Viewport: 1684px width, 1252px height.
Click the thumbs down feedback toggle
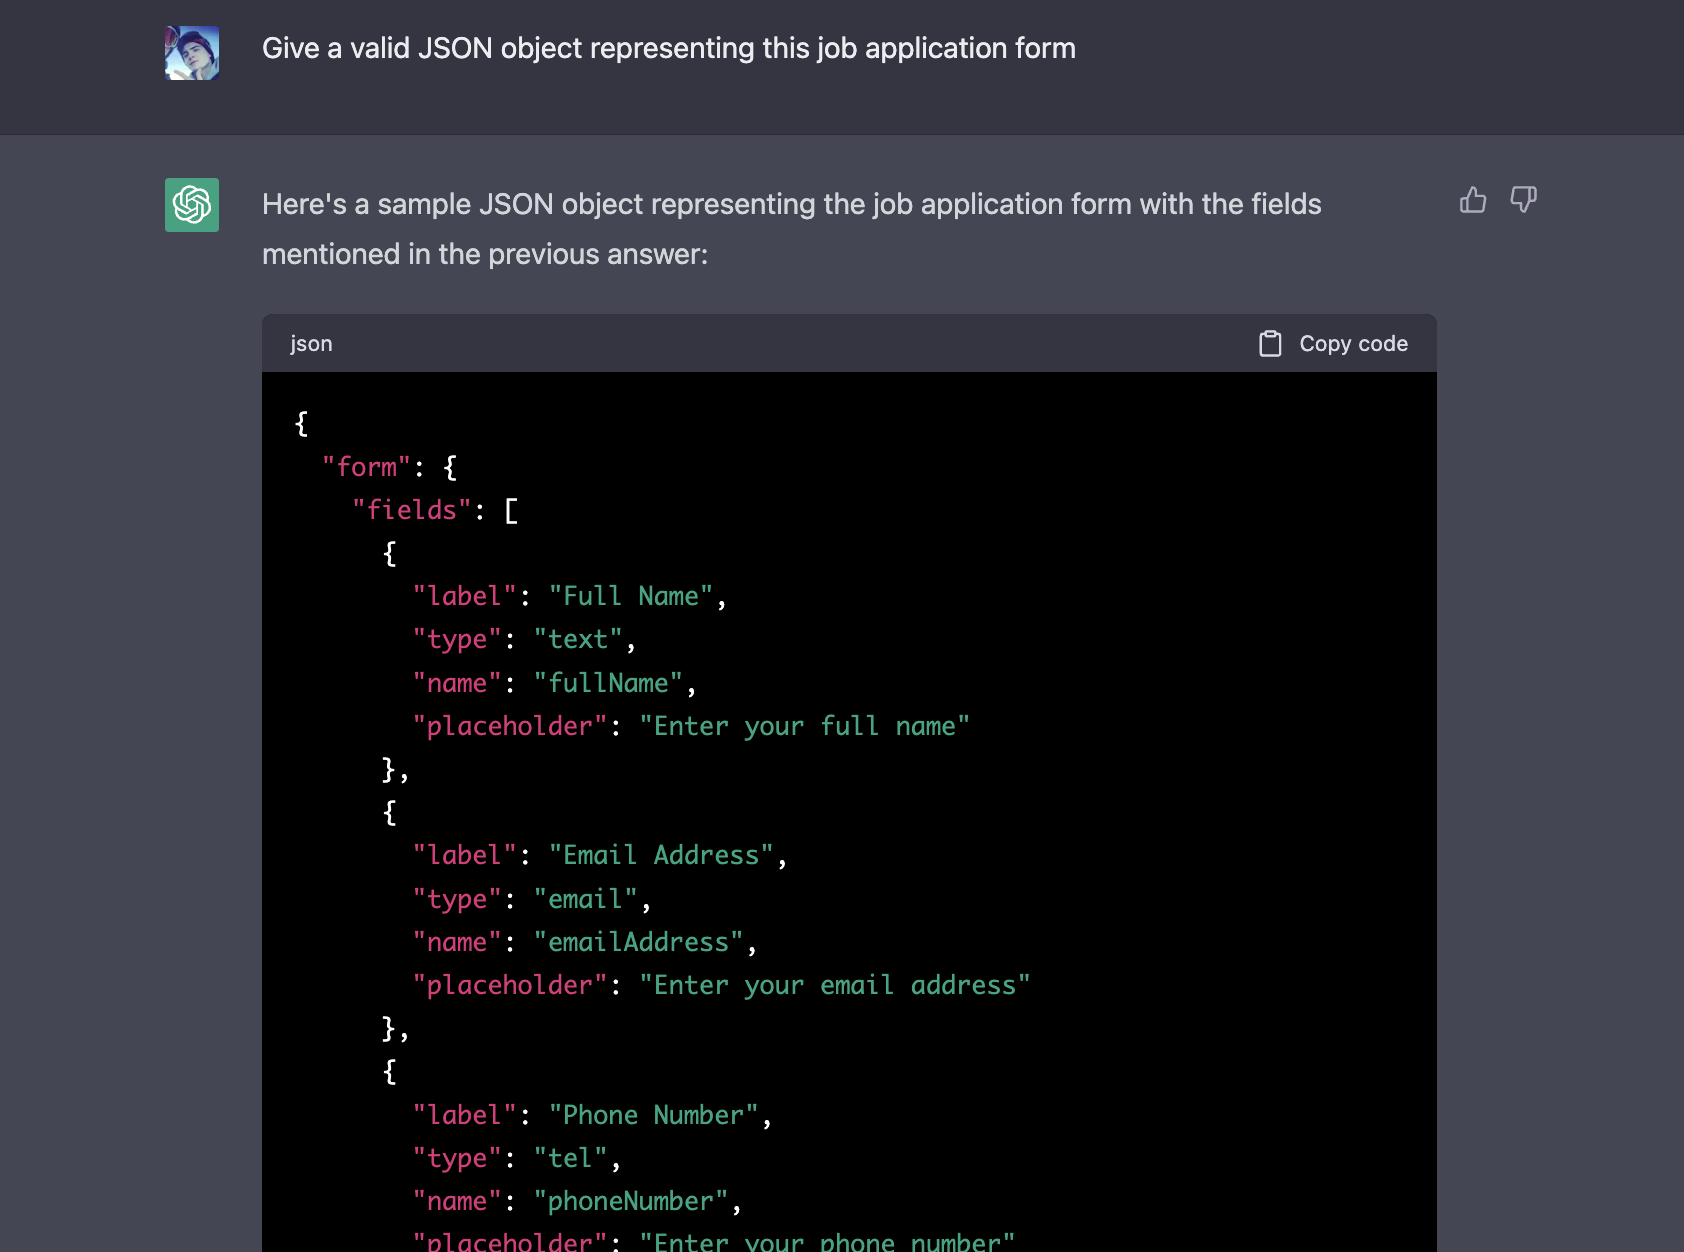(1524, 200)
